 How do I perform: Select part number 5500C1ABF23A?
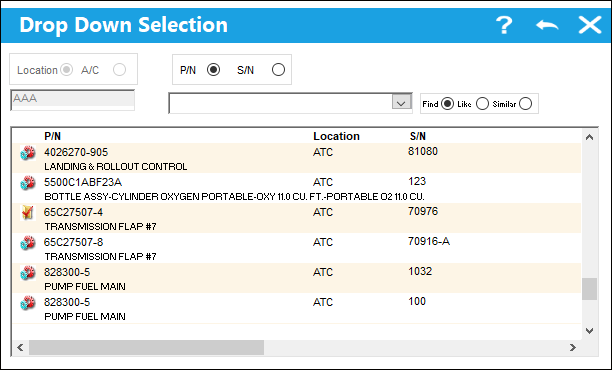83,182
